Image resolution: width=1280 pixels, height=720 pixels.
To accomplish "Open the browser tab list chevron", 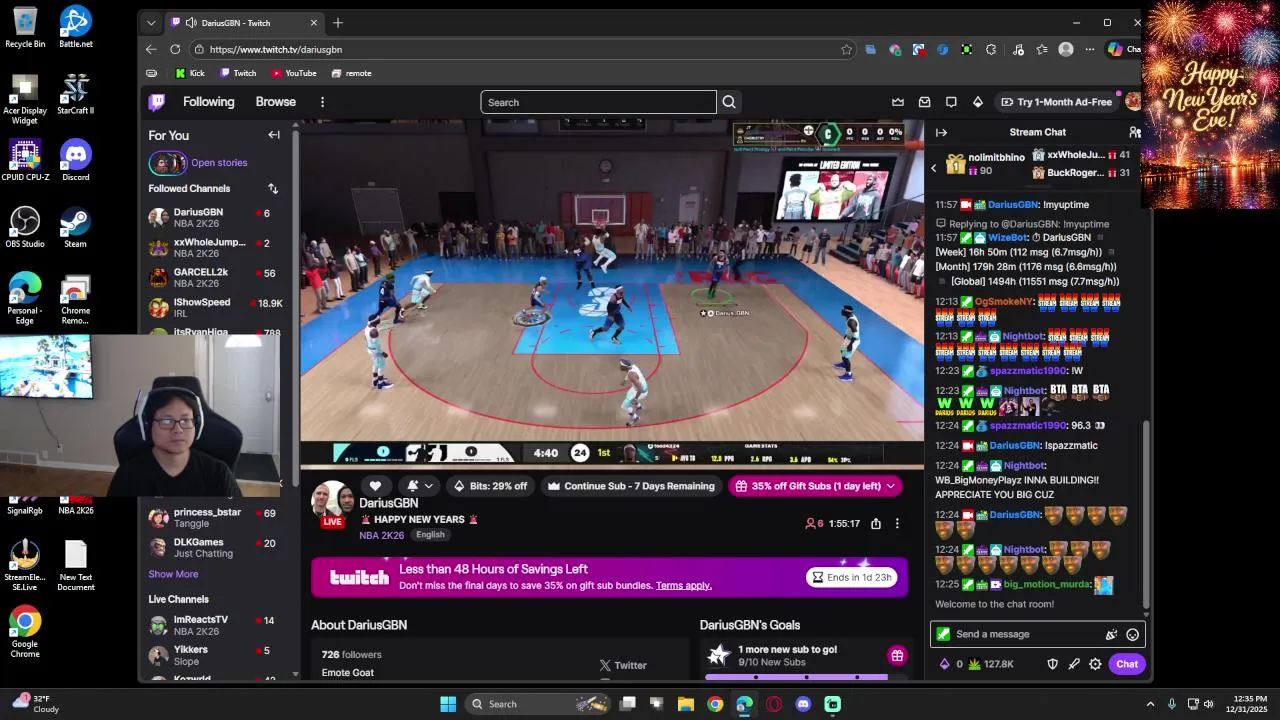I will 151,22.
